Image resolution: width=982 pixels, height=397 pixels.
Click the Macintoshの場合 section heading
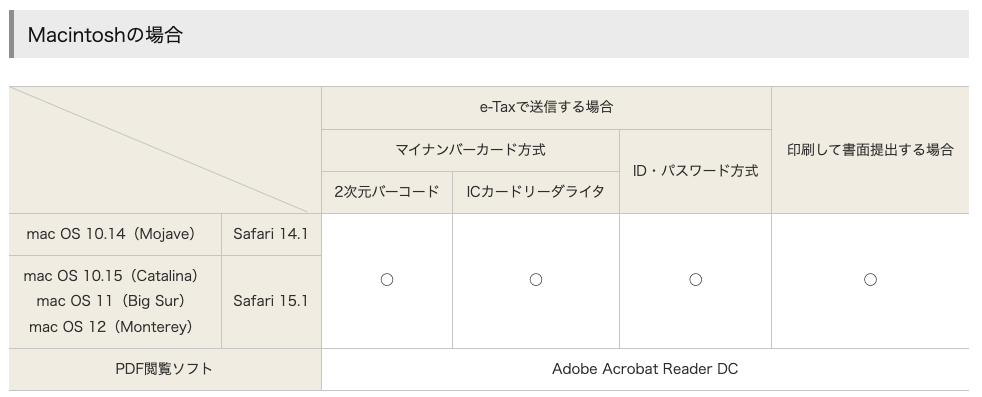105,34
